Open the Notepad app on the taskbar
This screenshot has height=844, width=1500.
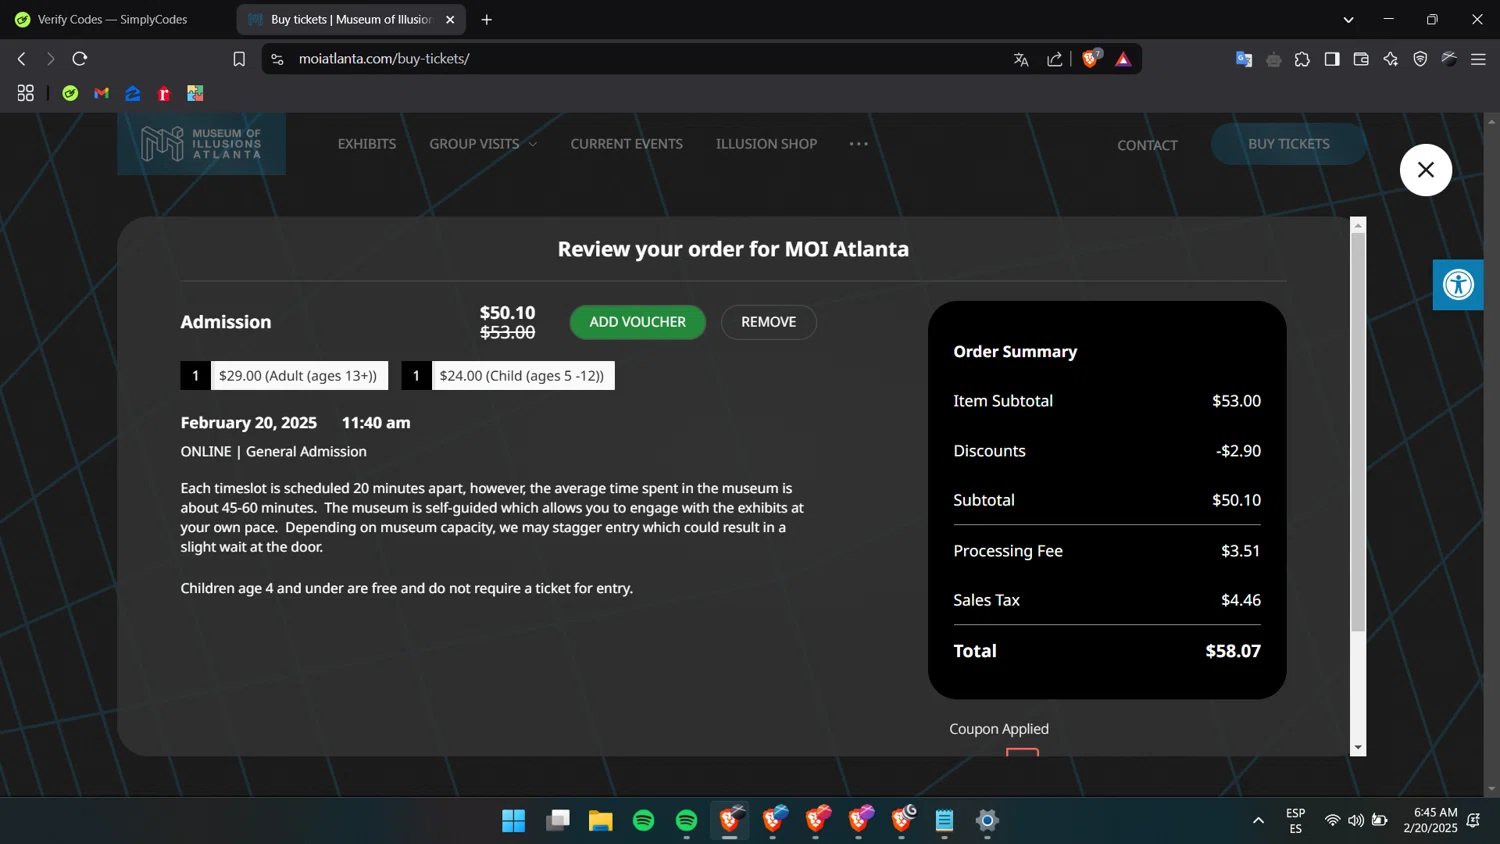944,821
